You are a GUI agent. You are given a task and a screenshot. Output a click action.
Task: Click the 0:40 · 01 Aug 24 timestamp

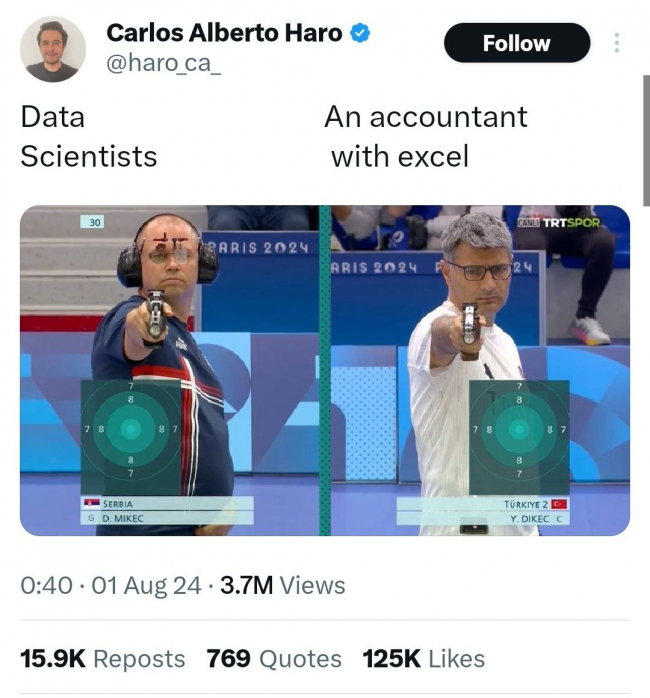click(x=111, y=585)
